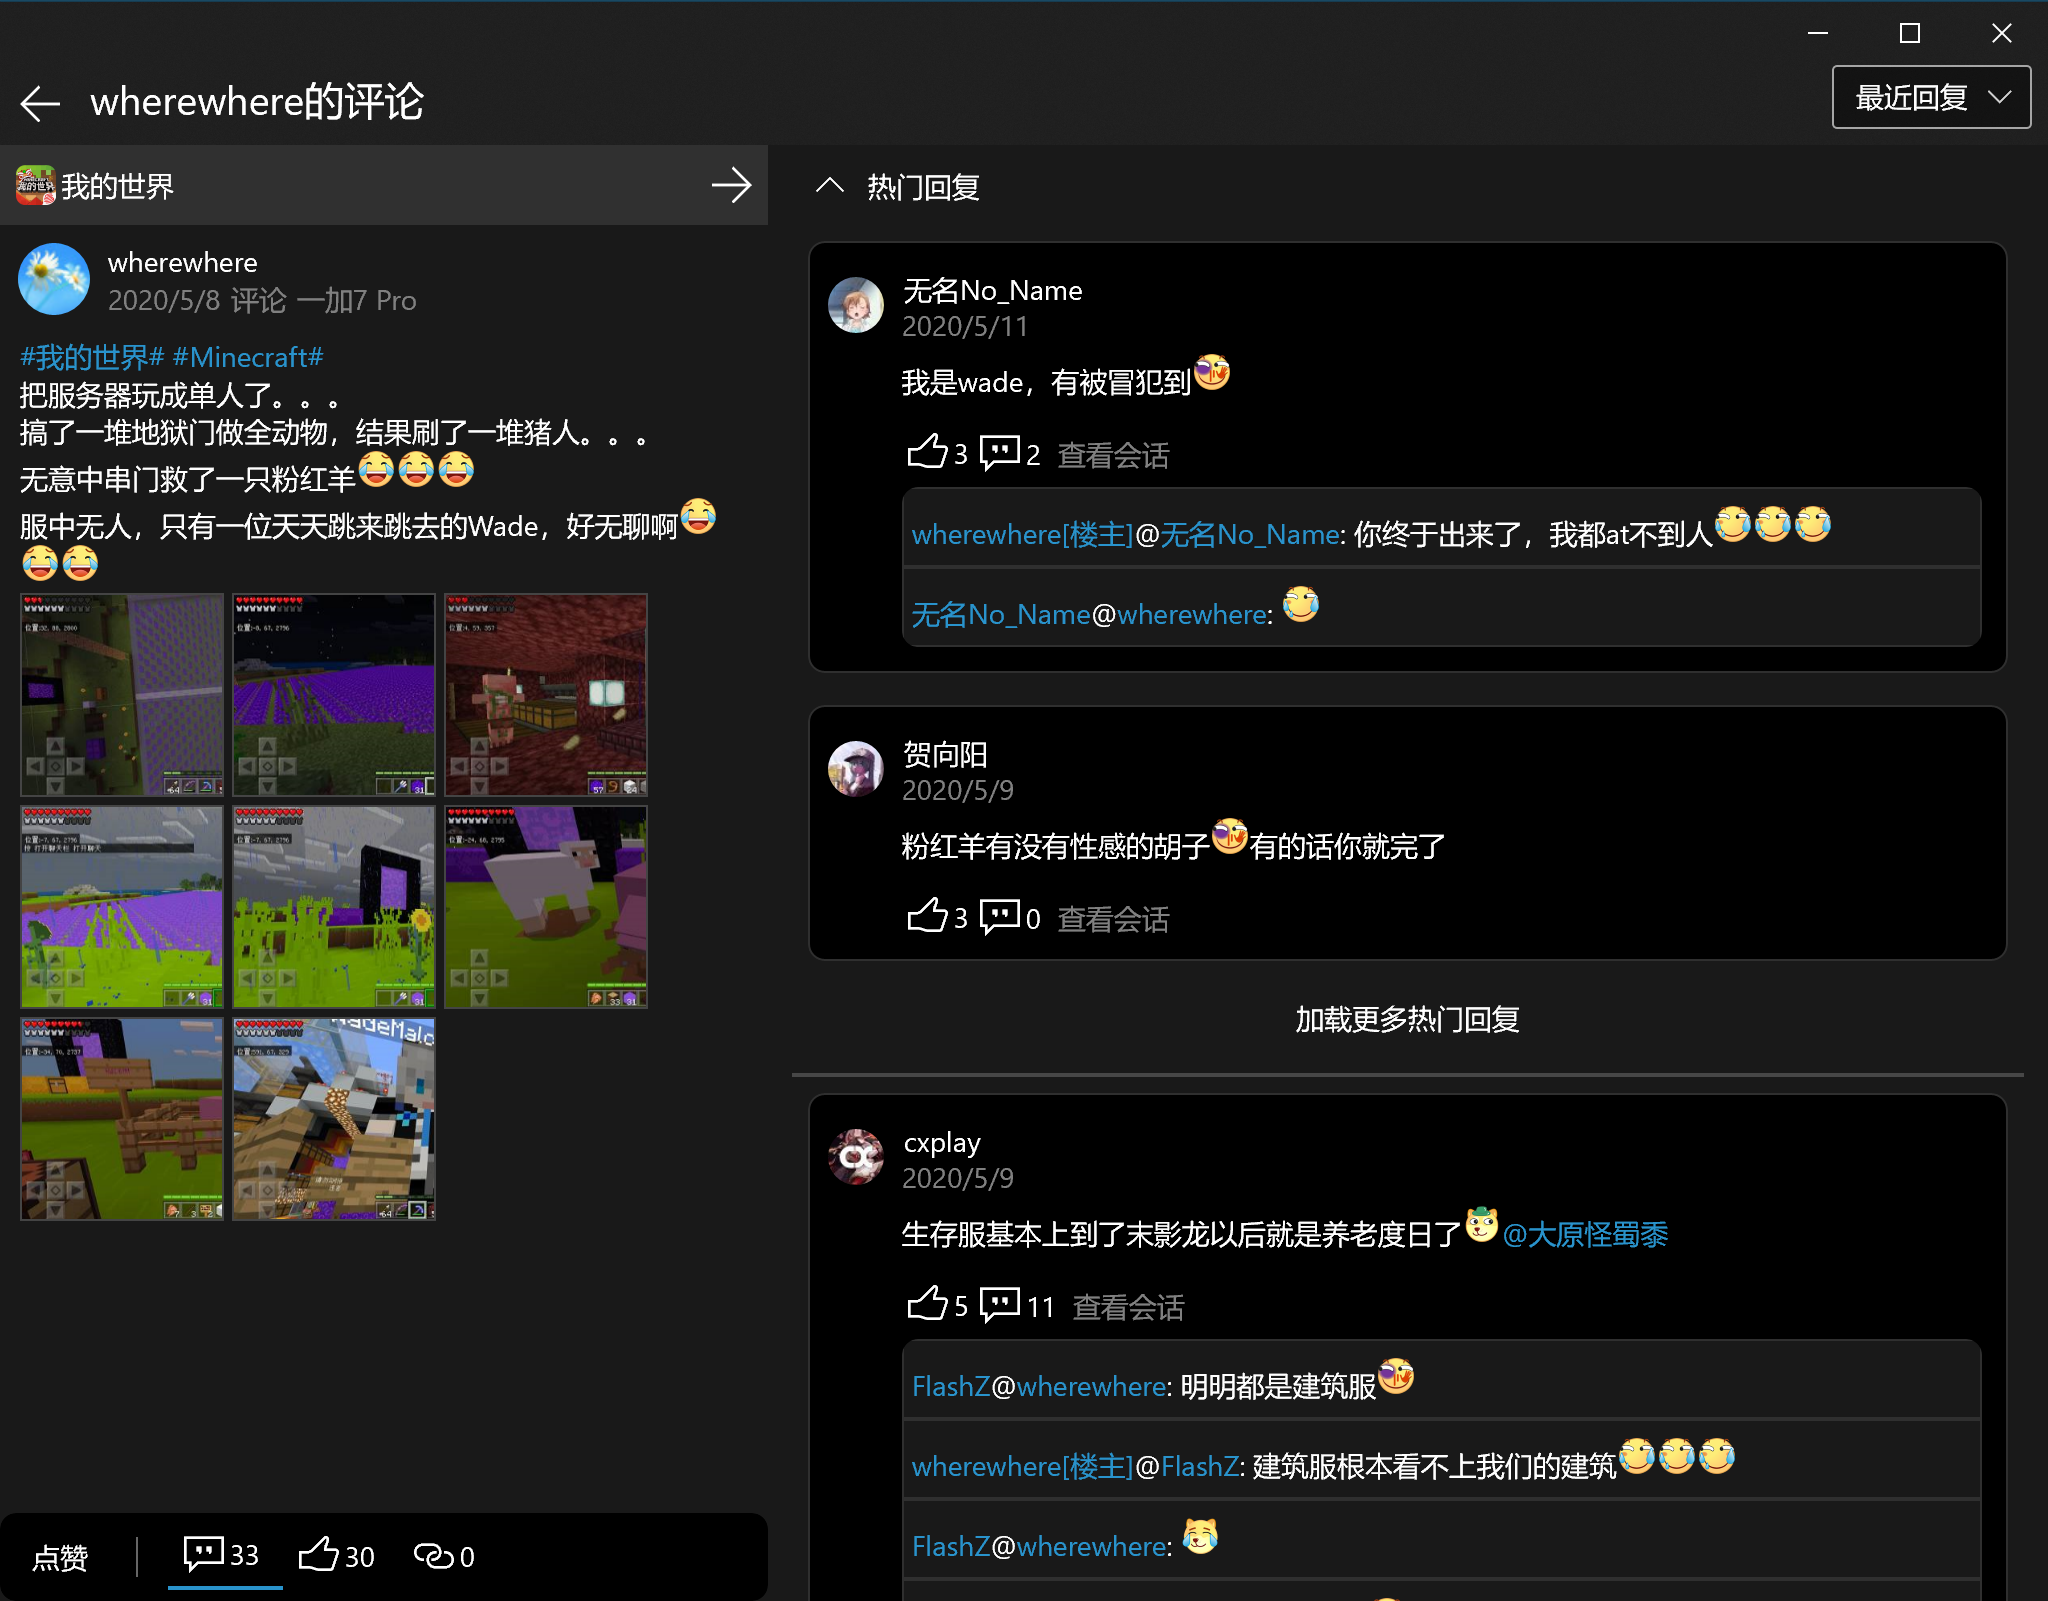The height and width of the screenshot is (1601, 2048).
Task: Open the #Minecraft# hashtag link
Action: pos(248,357)
